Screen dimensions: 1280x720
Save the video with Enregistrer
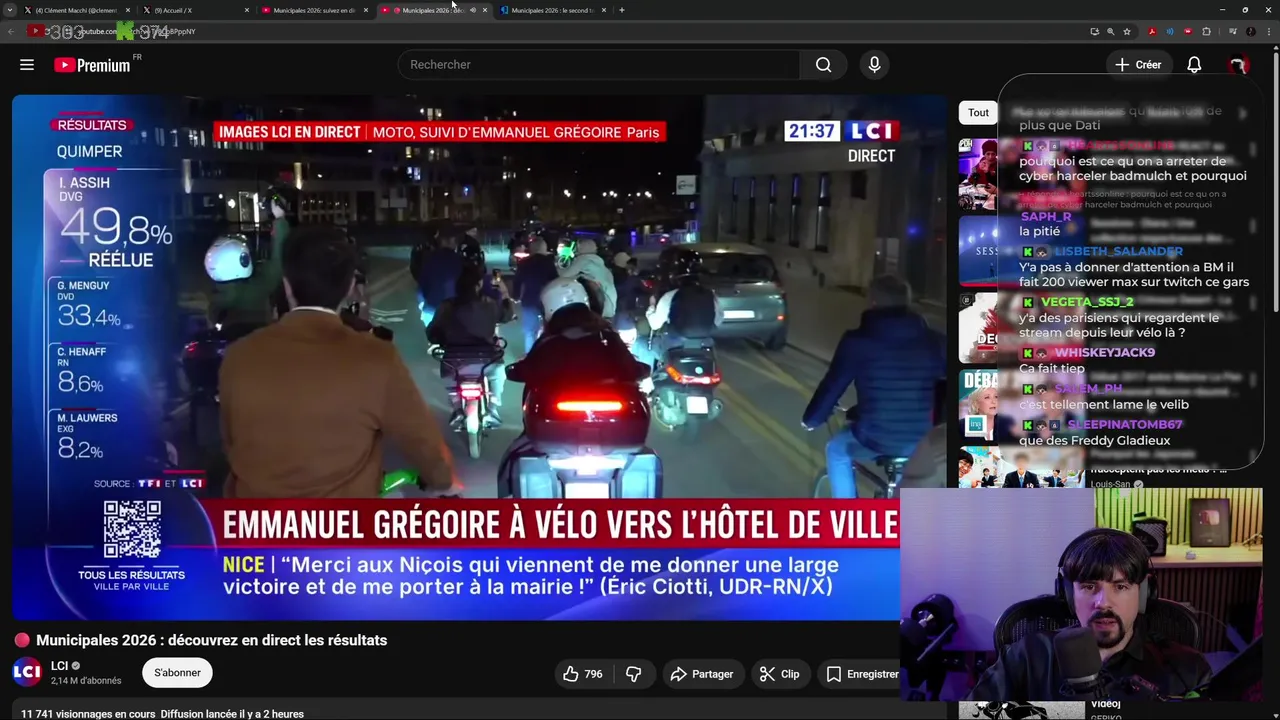[862, 674]
